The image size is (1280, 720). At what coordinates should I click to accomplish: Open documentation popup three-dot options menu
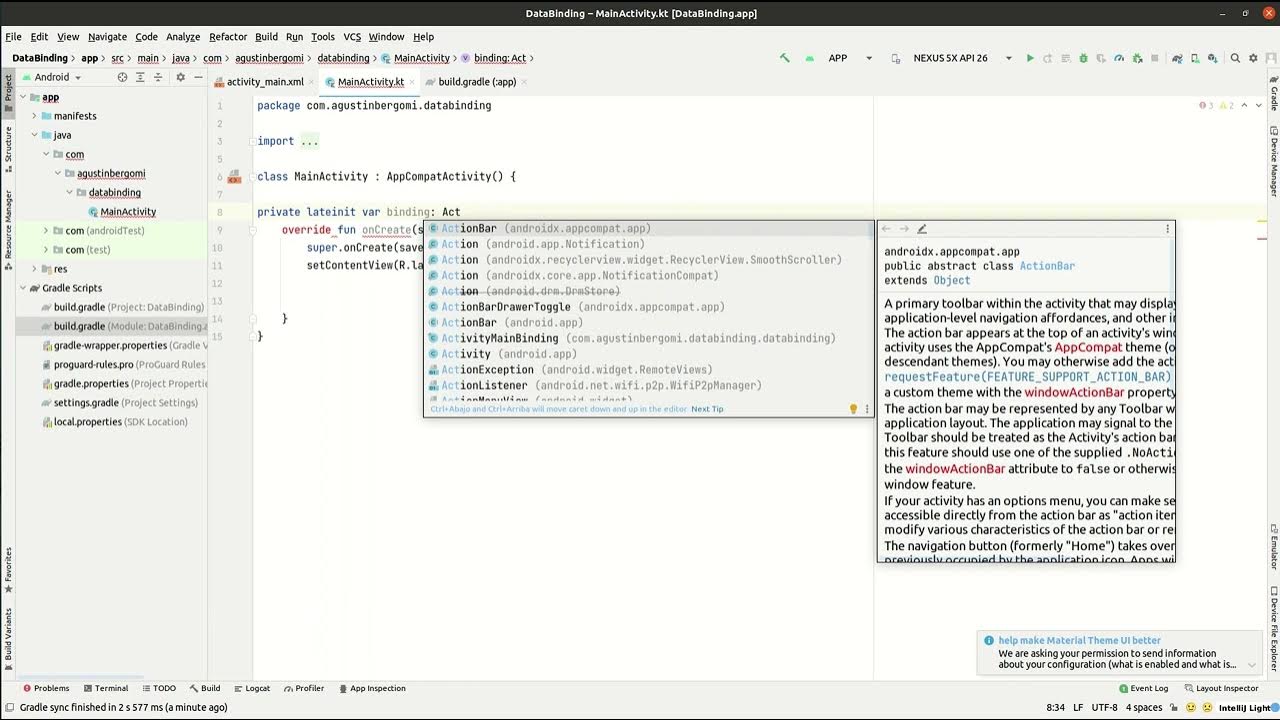[x=1167, y=229]
